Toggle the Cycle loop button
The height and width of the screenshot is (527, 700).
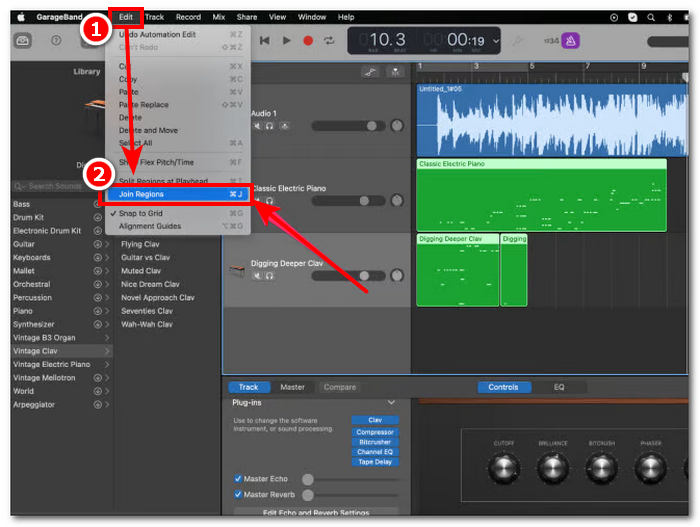coord(329,41)
